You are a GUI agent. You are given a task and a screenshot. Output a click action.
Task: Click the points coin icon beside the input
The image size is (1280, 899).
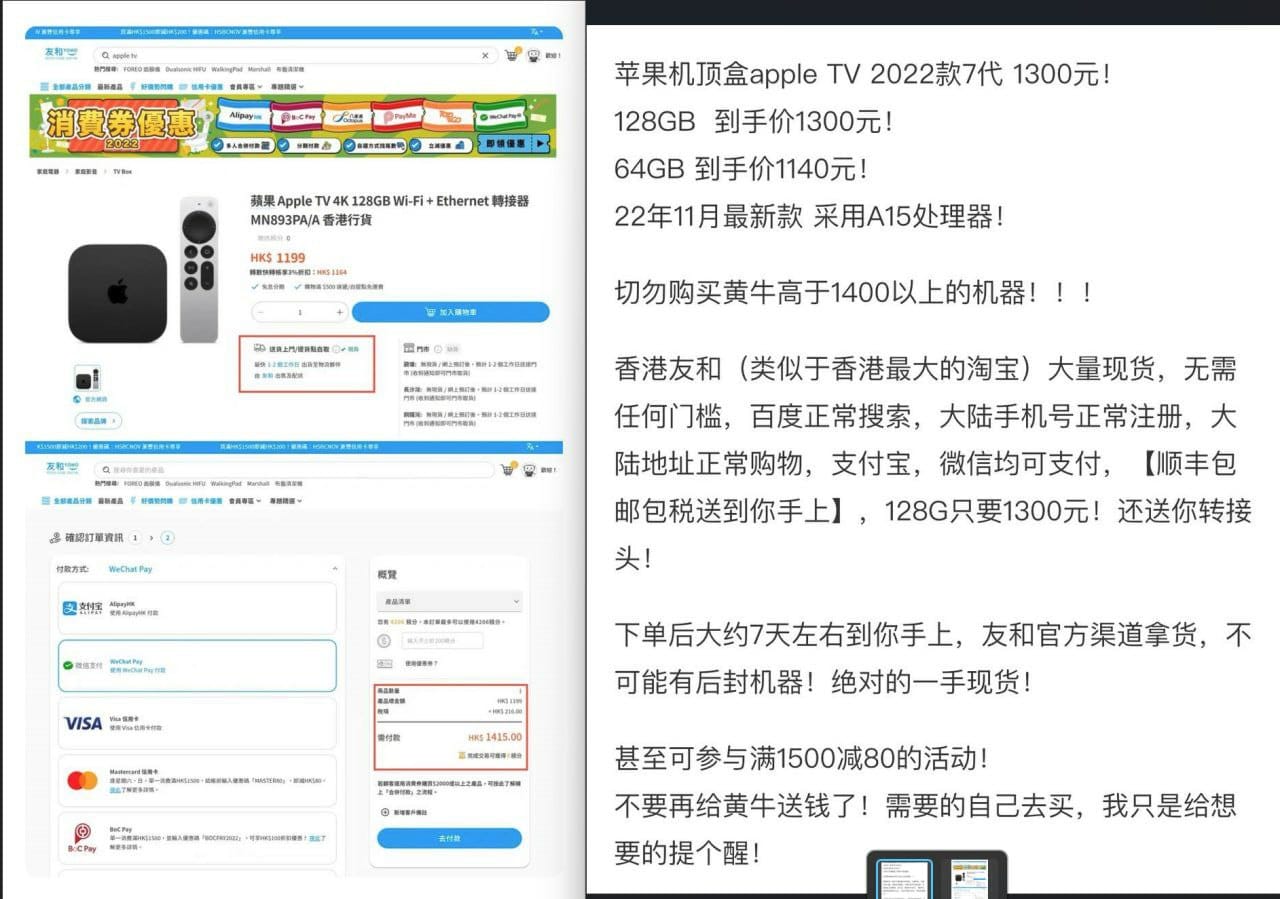click(384, 640)
